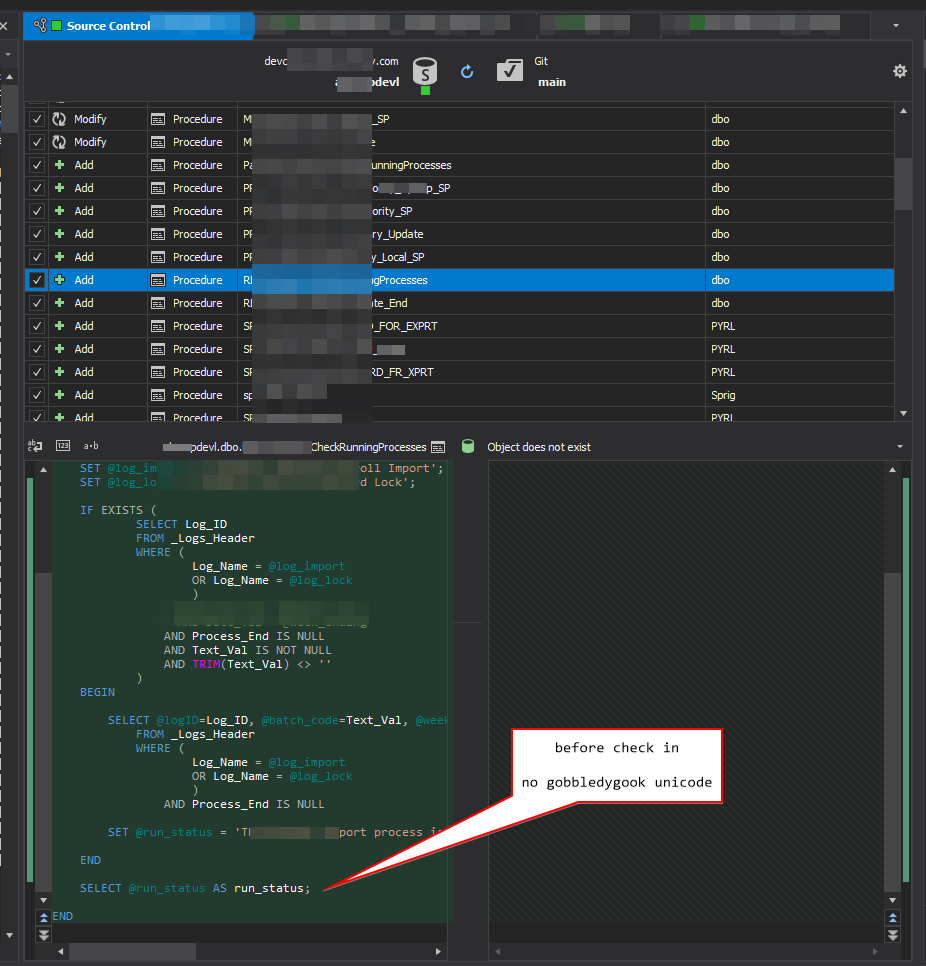Viewport: 926px width, 966px height.
Task: Open the document tabs overflow dropdown
Action: [x=896, y=26]
